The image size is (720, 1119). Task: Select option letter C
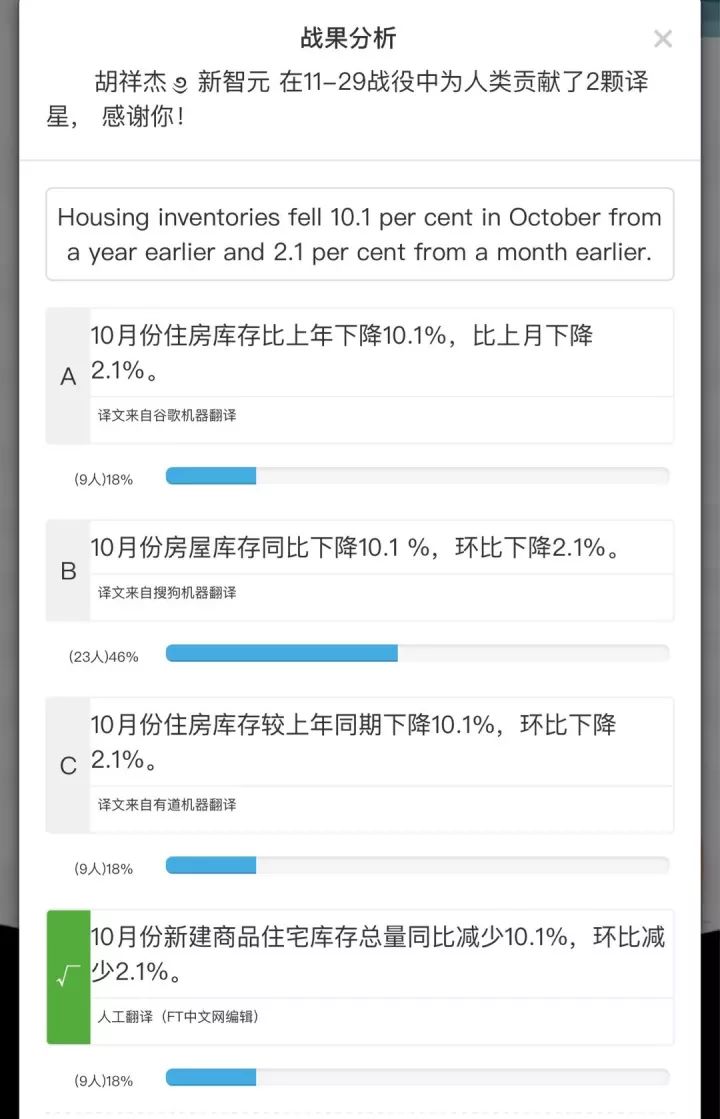pyautogui.click(x=68, y=766)
